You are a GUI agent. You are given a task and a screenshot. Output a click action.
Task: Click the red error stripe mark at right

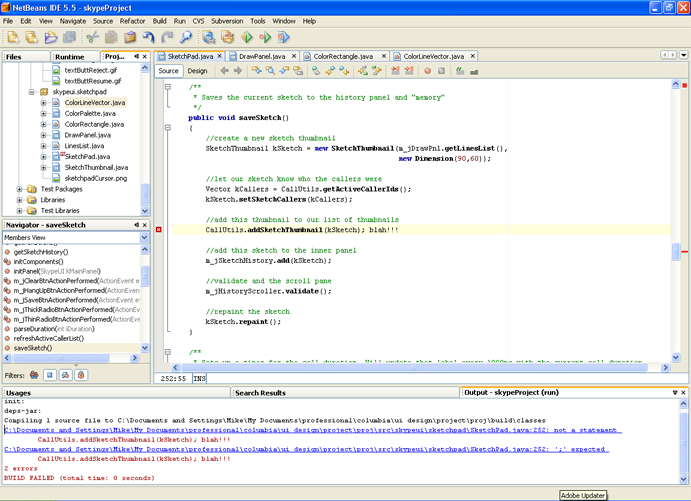coord(684,252)
